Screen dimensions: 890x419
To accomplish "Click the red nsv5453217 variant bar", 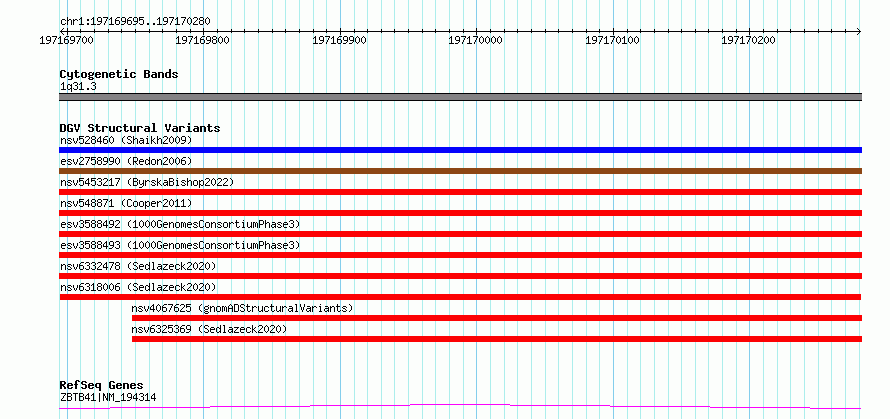I will pyautogui.click(x=460, y=192).
